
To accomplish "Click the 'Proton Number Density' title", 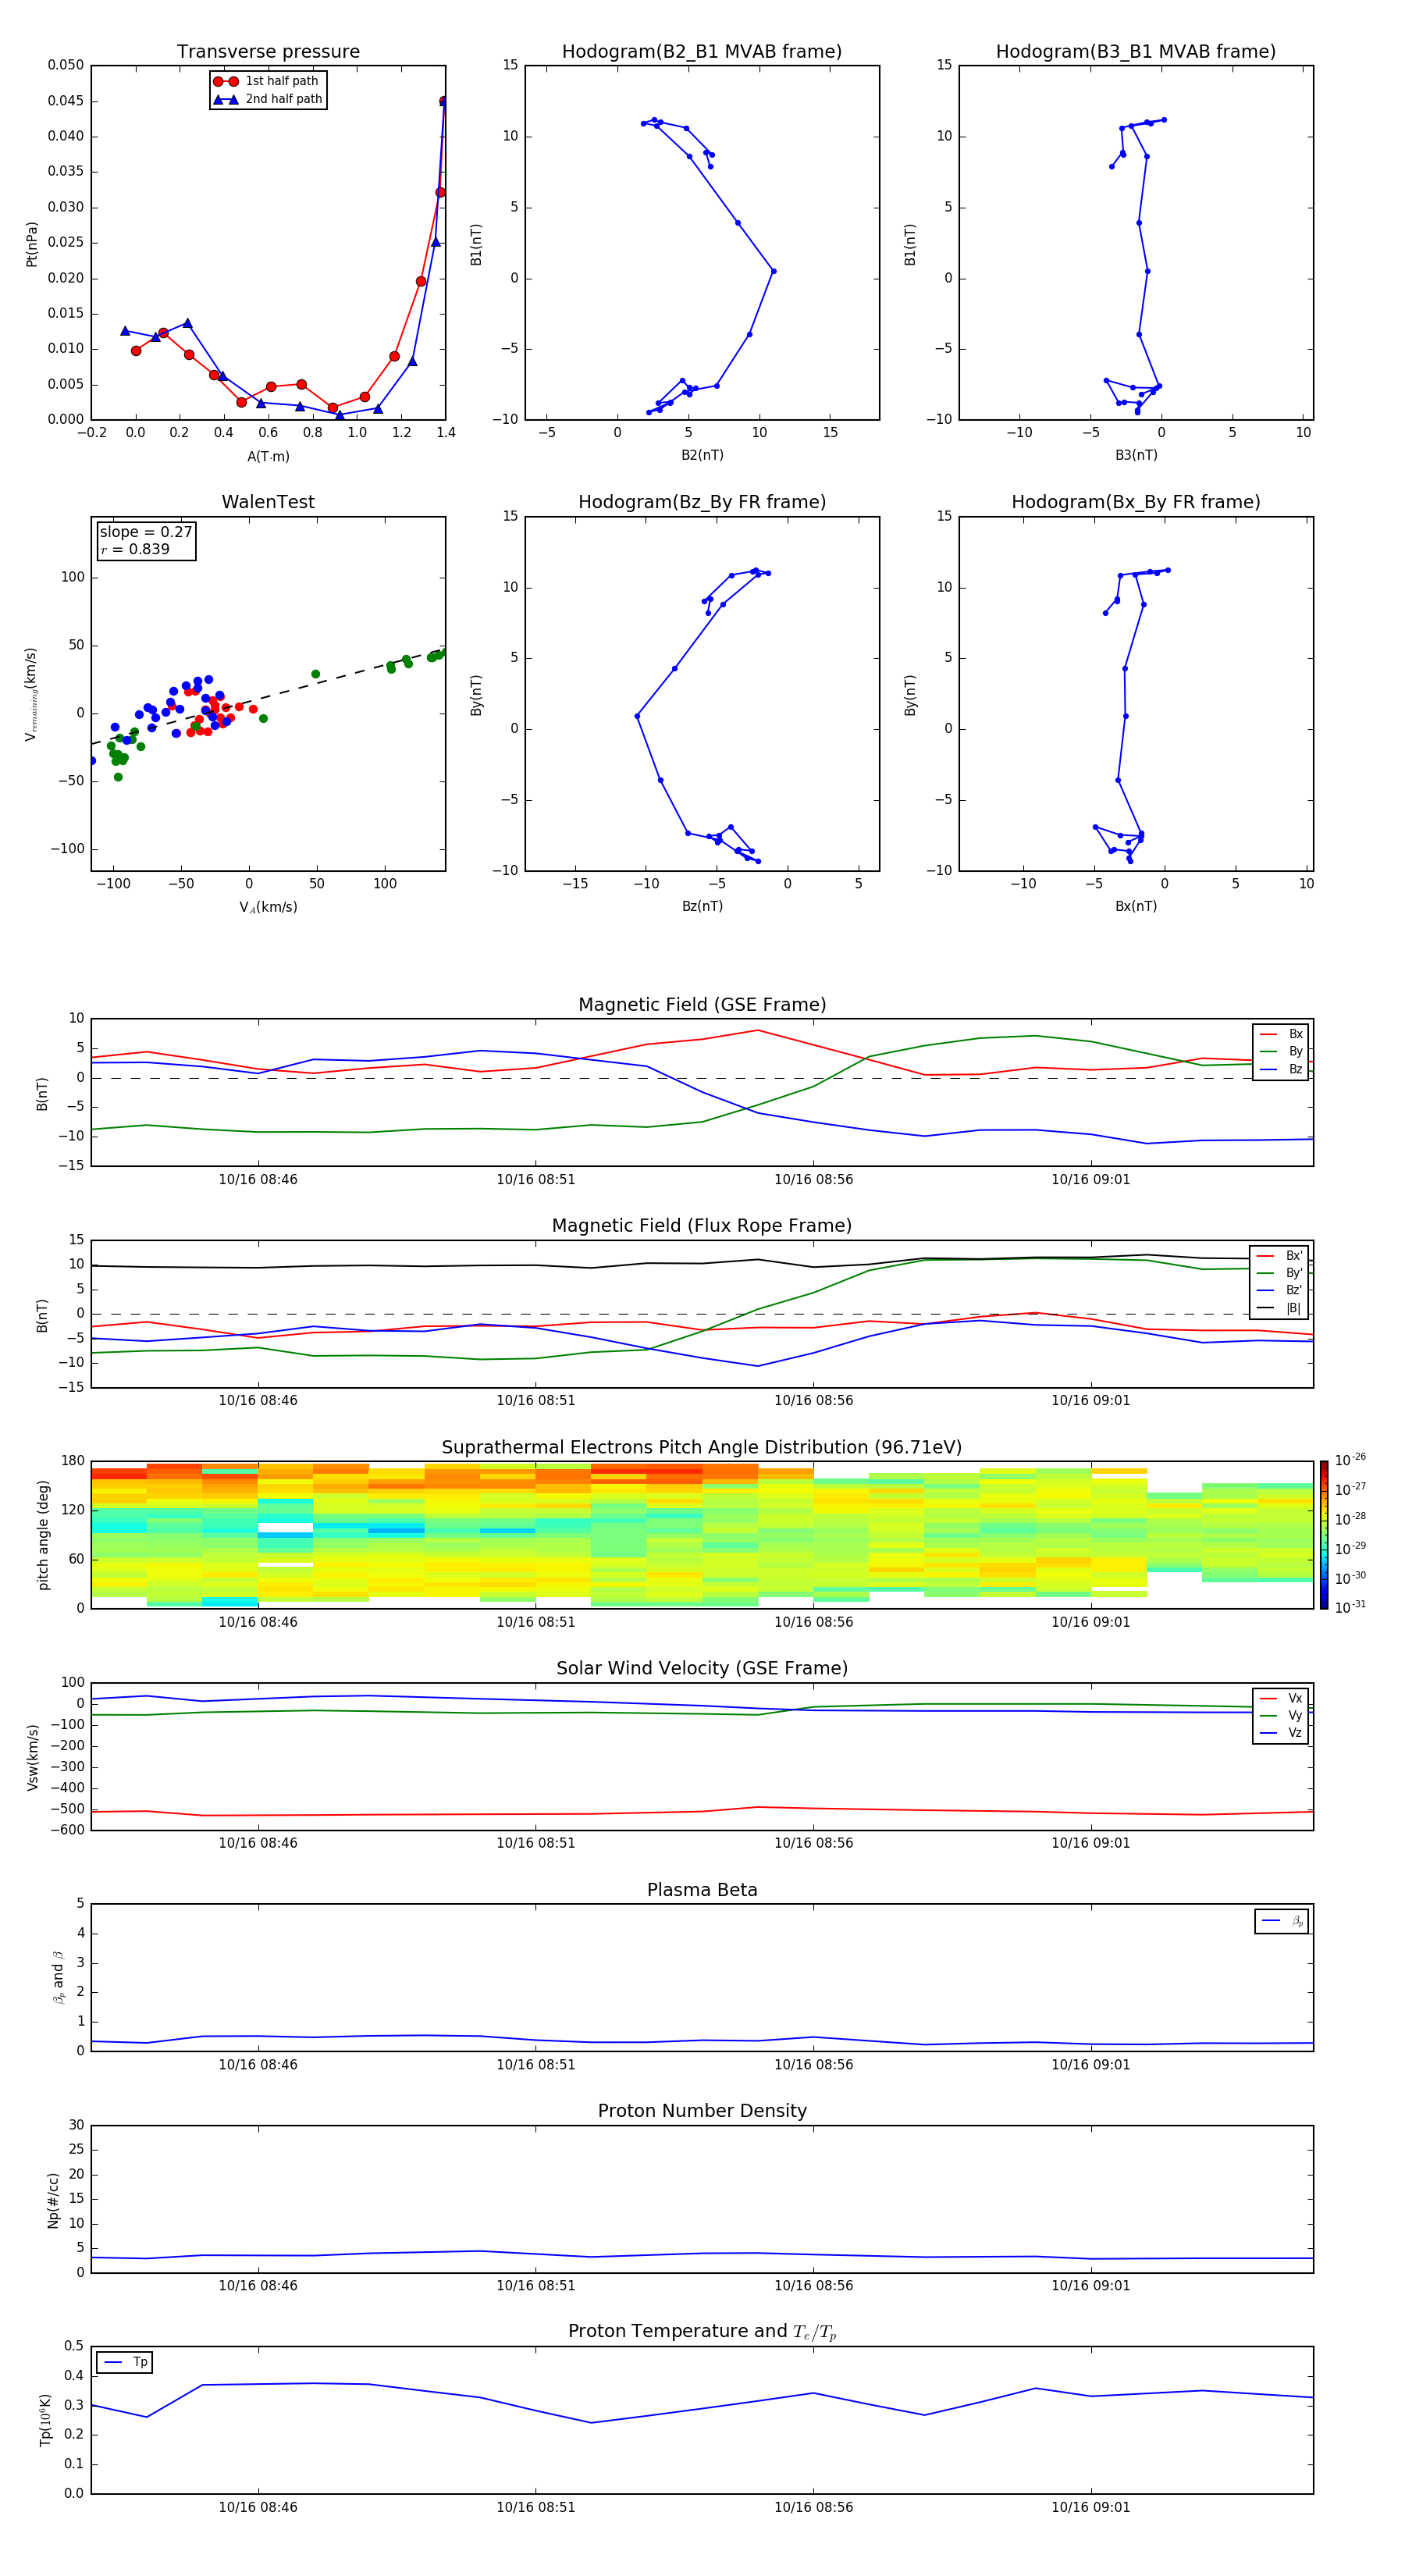I will click(x=702, y=2111).
